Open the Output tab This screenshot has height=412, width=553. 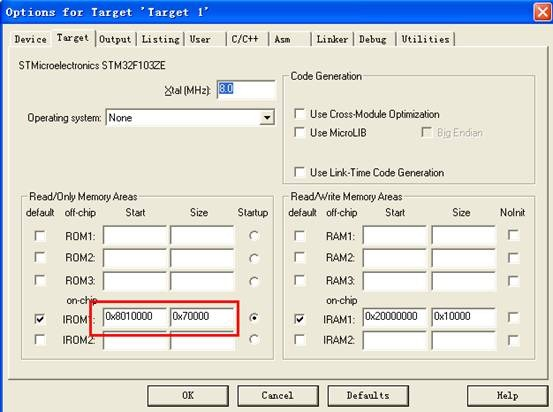[115, 39]
